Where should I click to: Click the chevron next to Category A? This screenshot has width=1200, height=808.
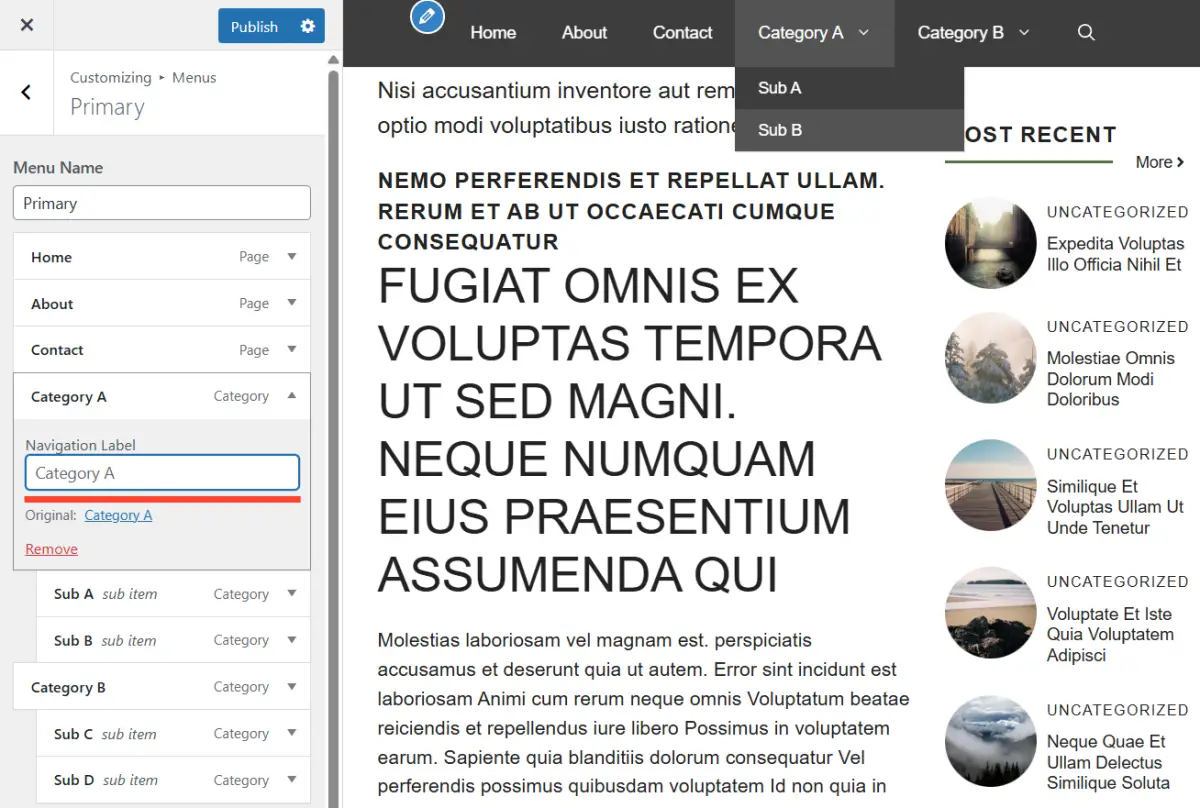864,33
